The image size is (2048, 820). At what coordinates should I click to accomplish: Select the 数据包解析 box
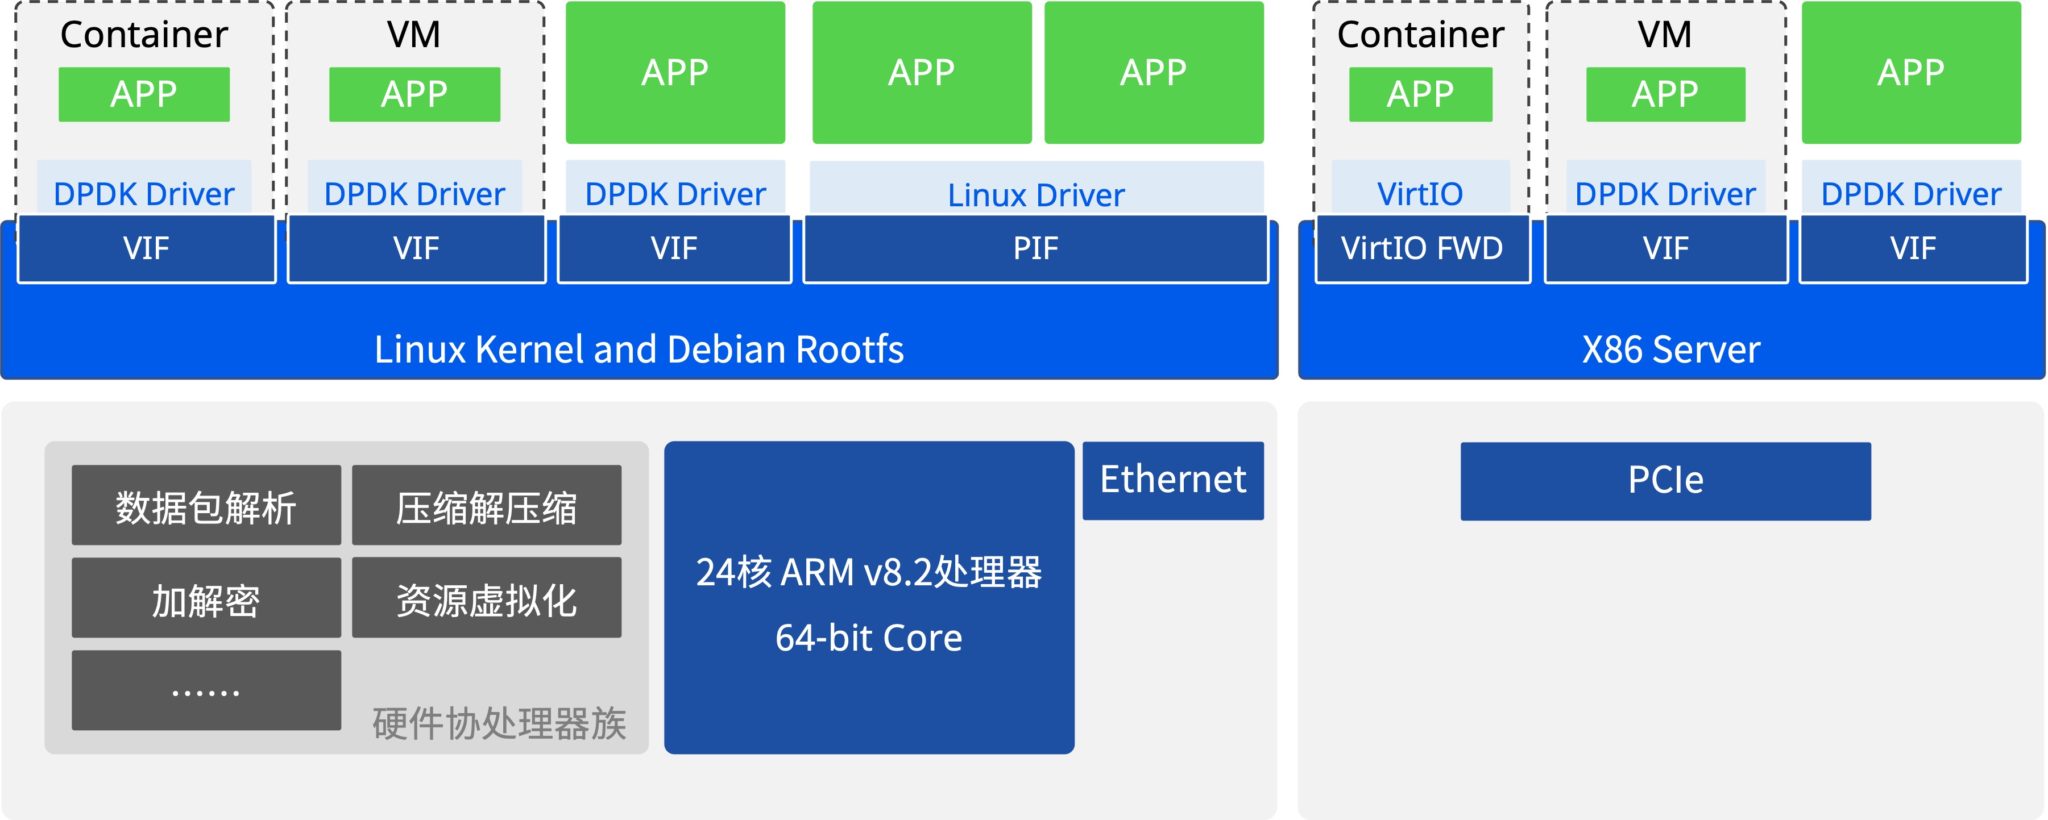[x=206, y=506]
